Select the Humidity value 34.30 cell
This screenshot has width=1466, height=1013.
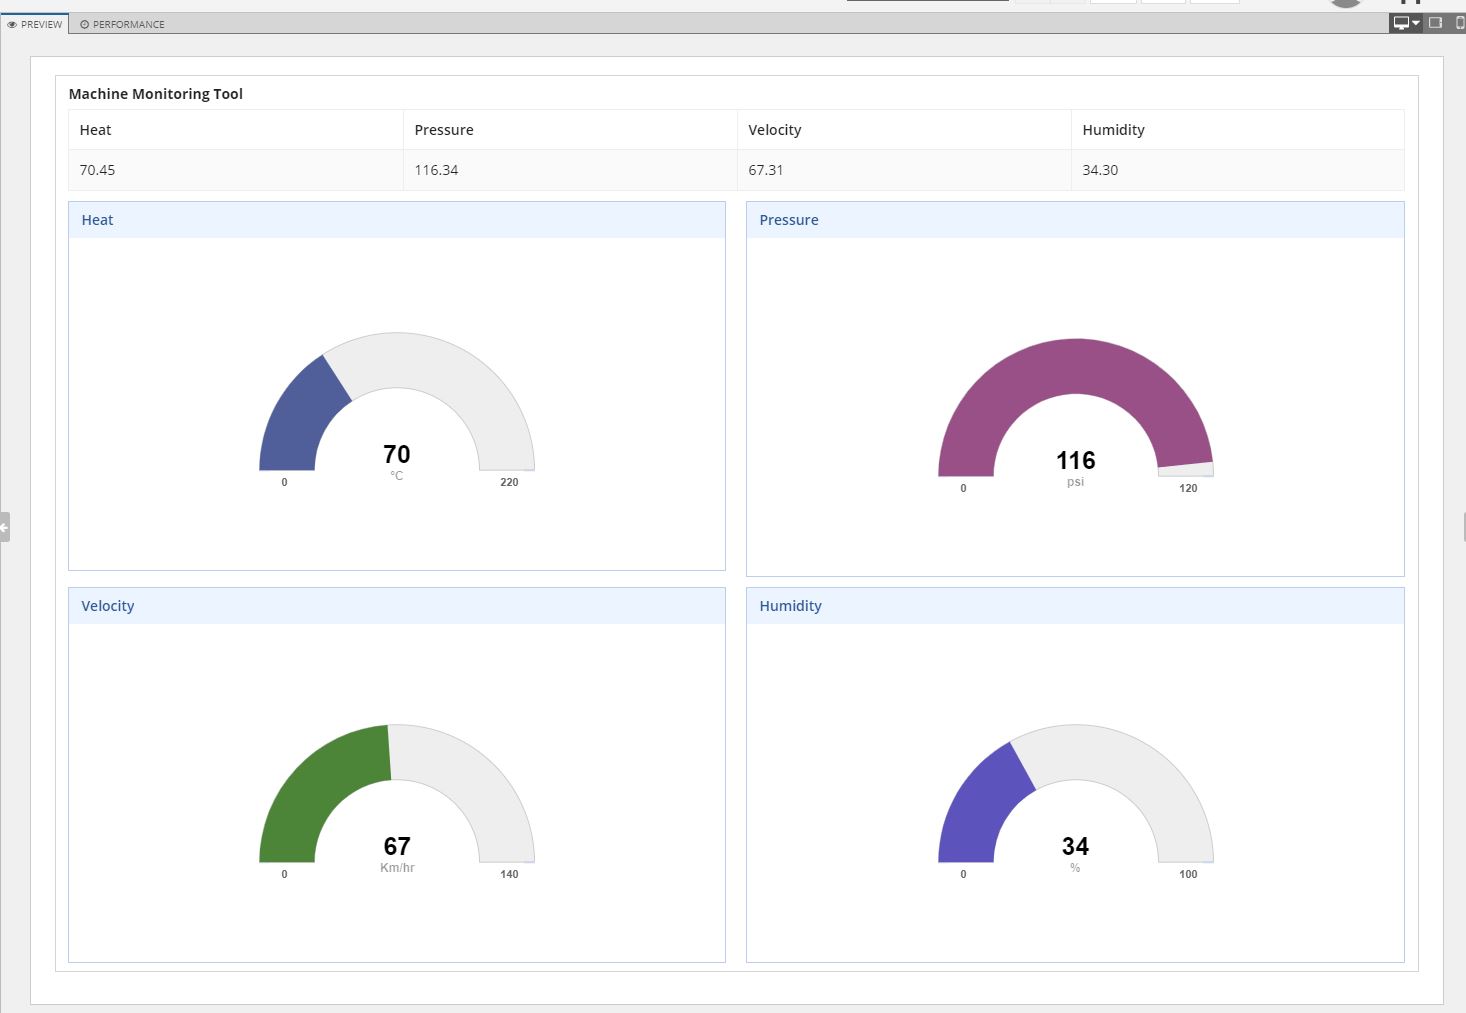(1101, 170)
